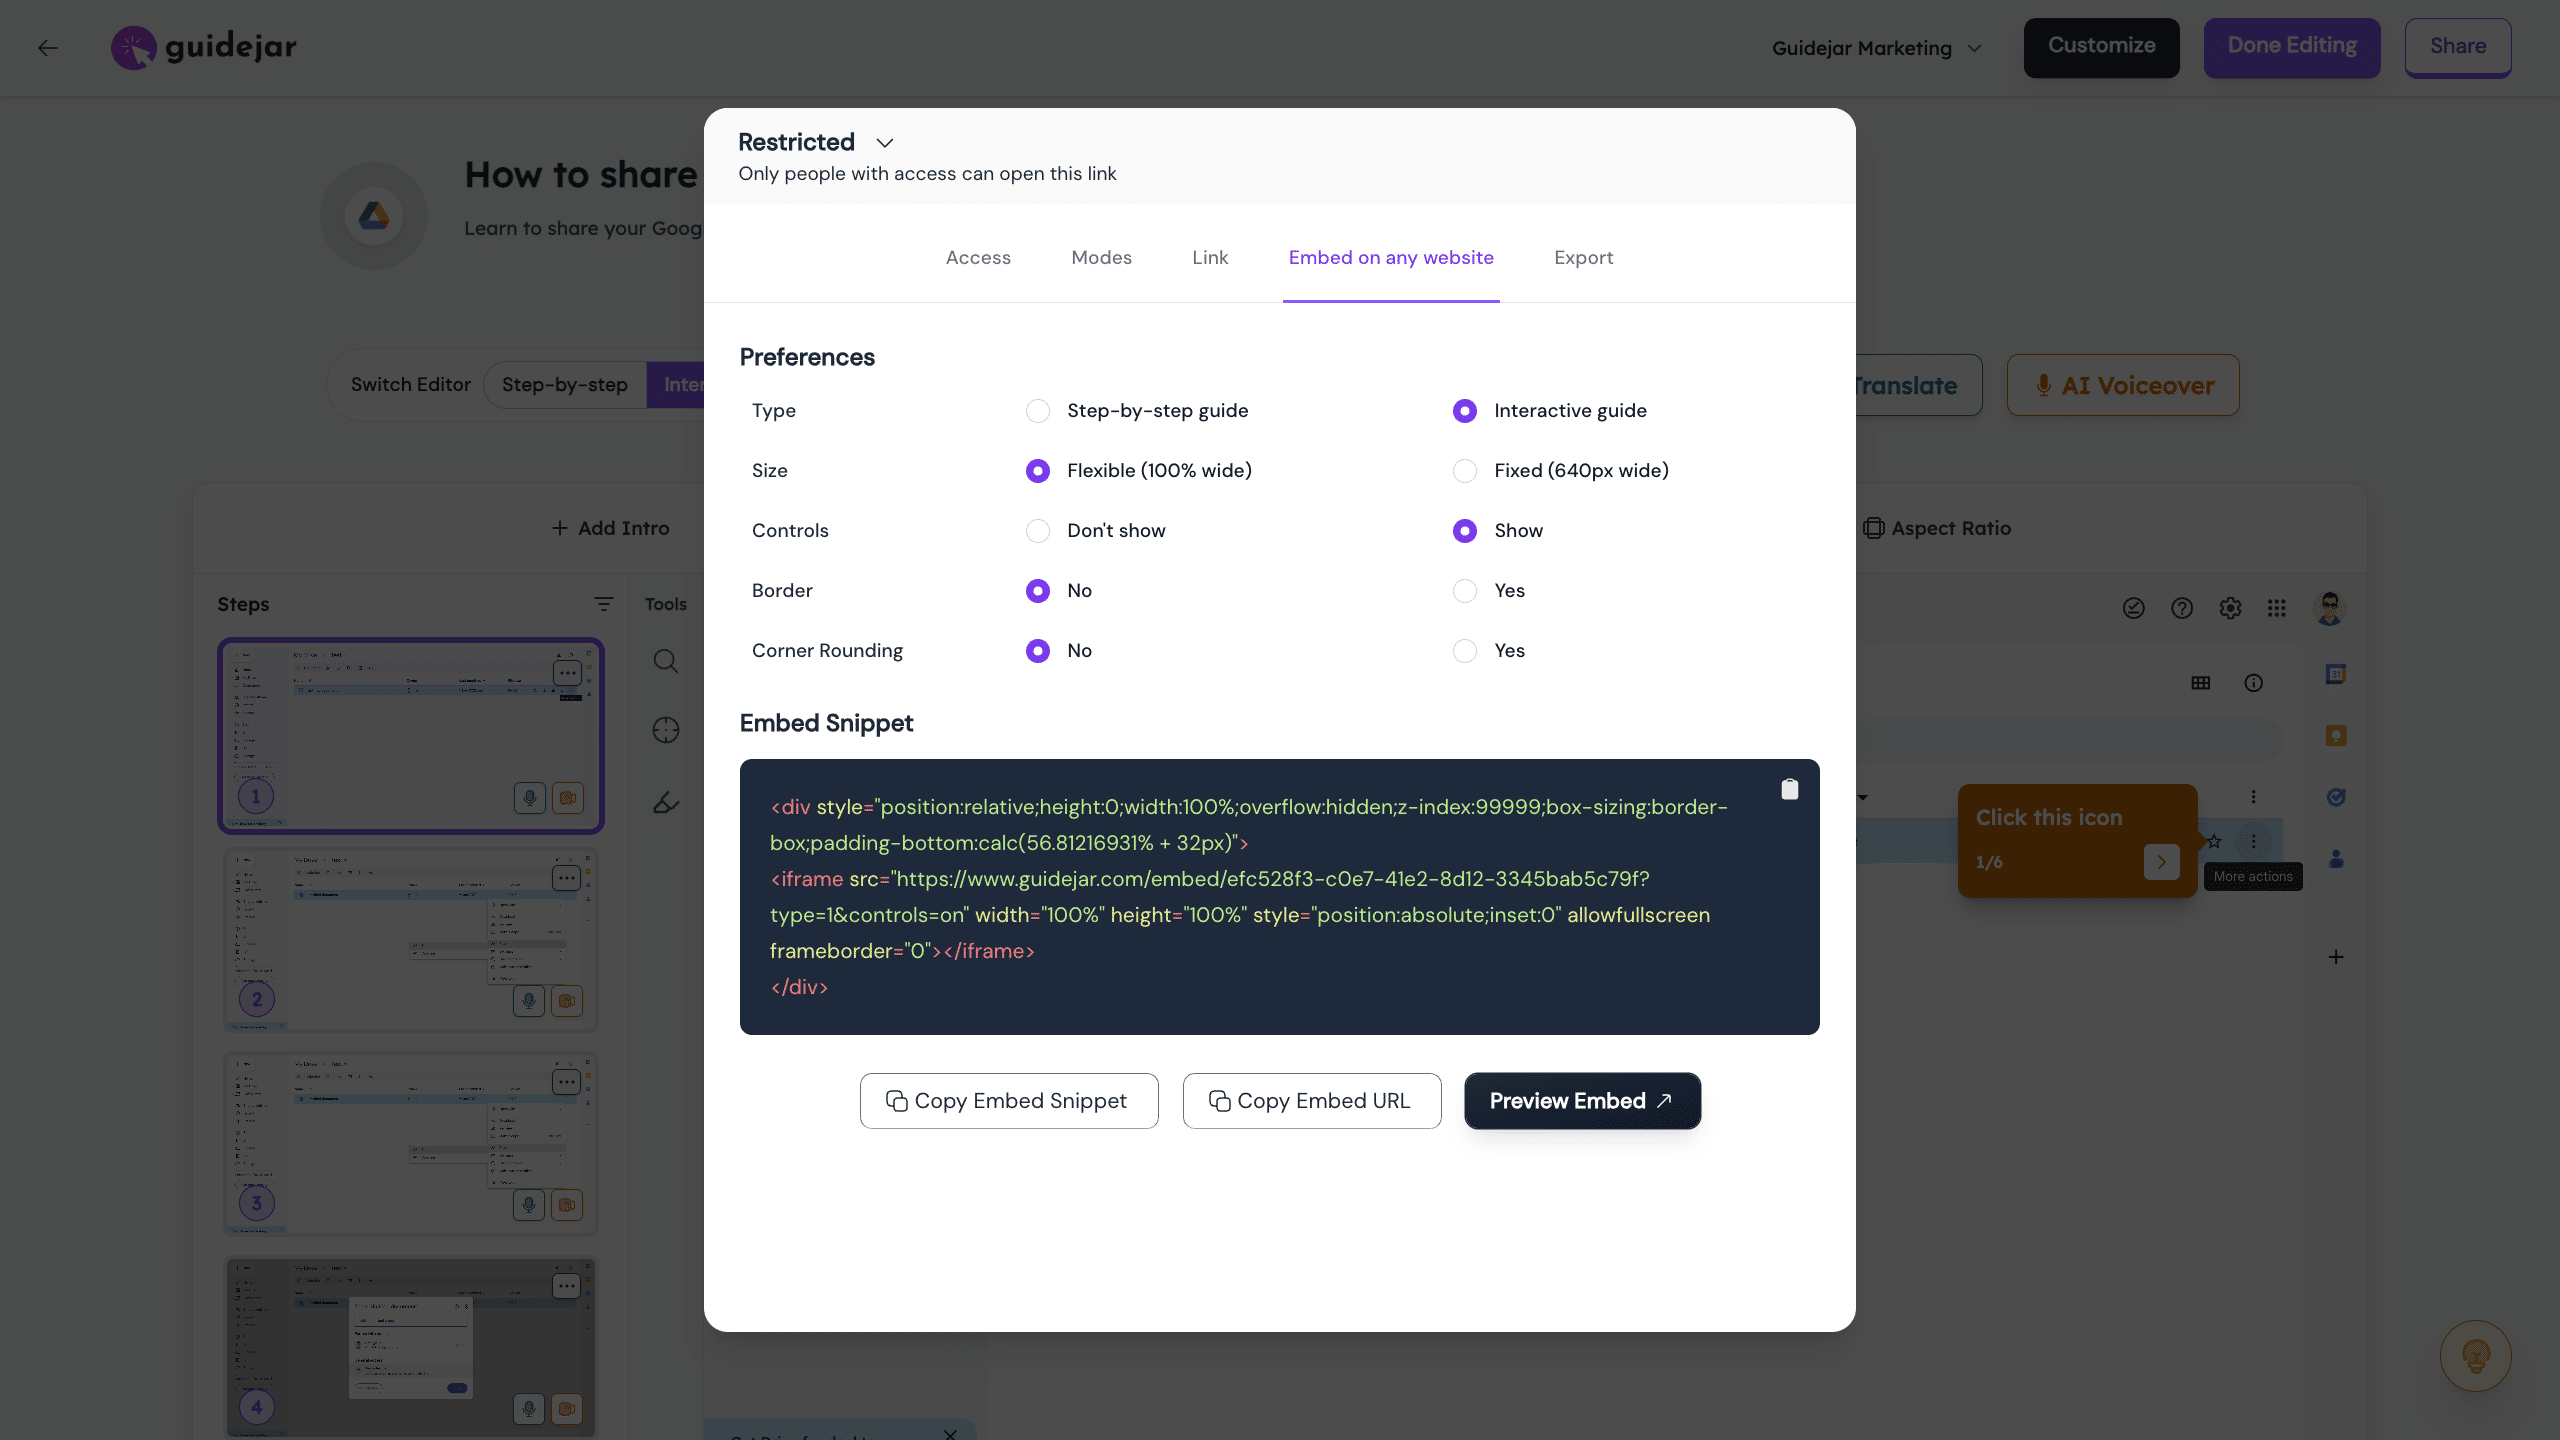The width and height of the screenshot is (2560, 1440).
Task: Set Corner Rounding to Yes
Action: coord(1465,651)
